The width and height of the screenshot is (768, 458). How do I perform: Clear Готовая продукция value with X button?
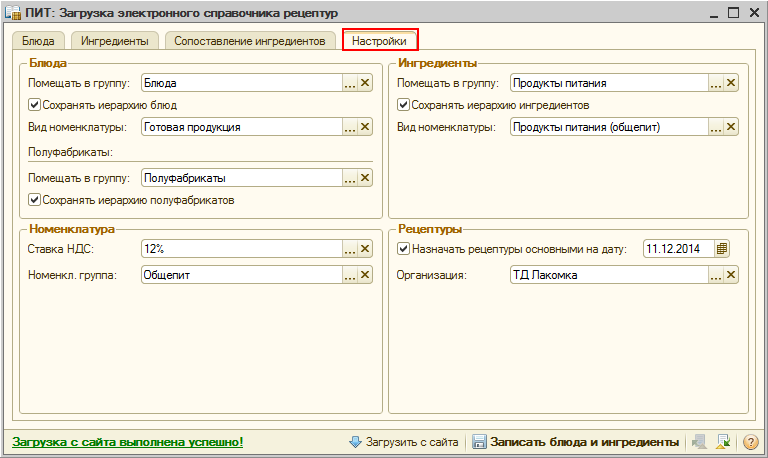pos(364,127)
